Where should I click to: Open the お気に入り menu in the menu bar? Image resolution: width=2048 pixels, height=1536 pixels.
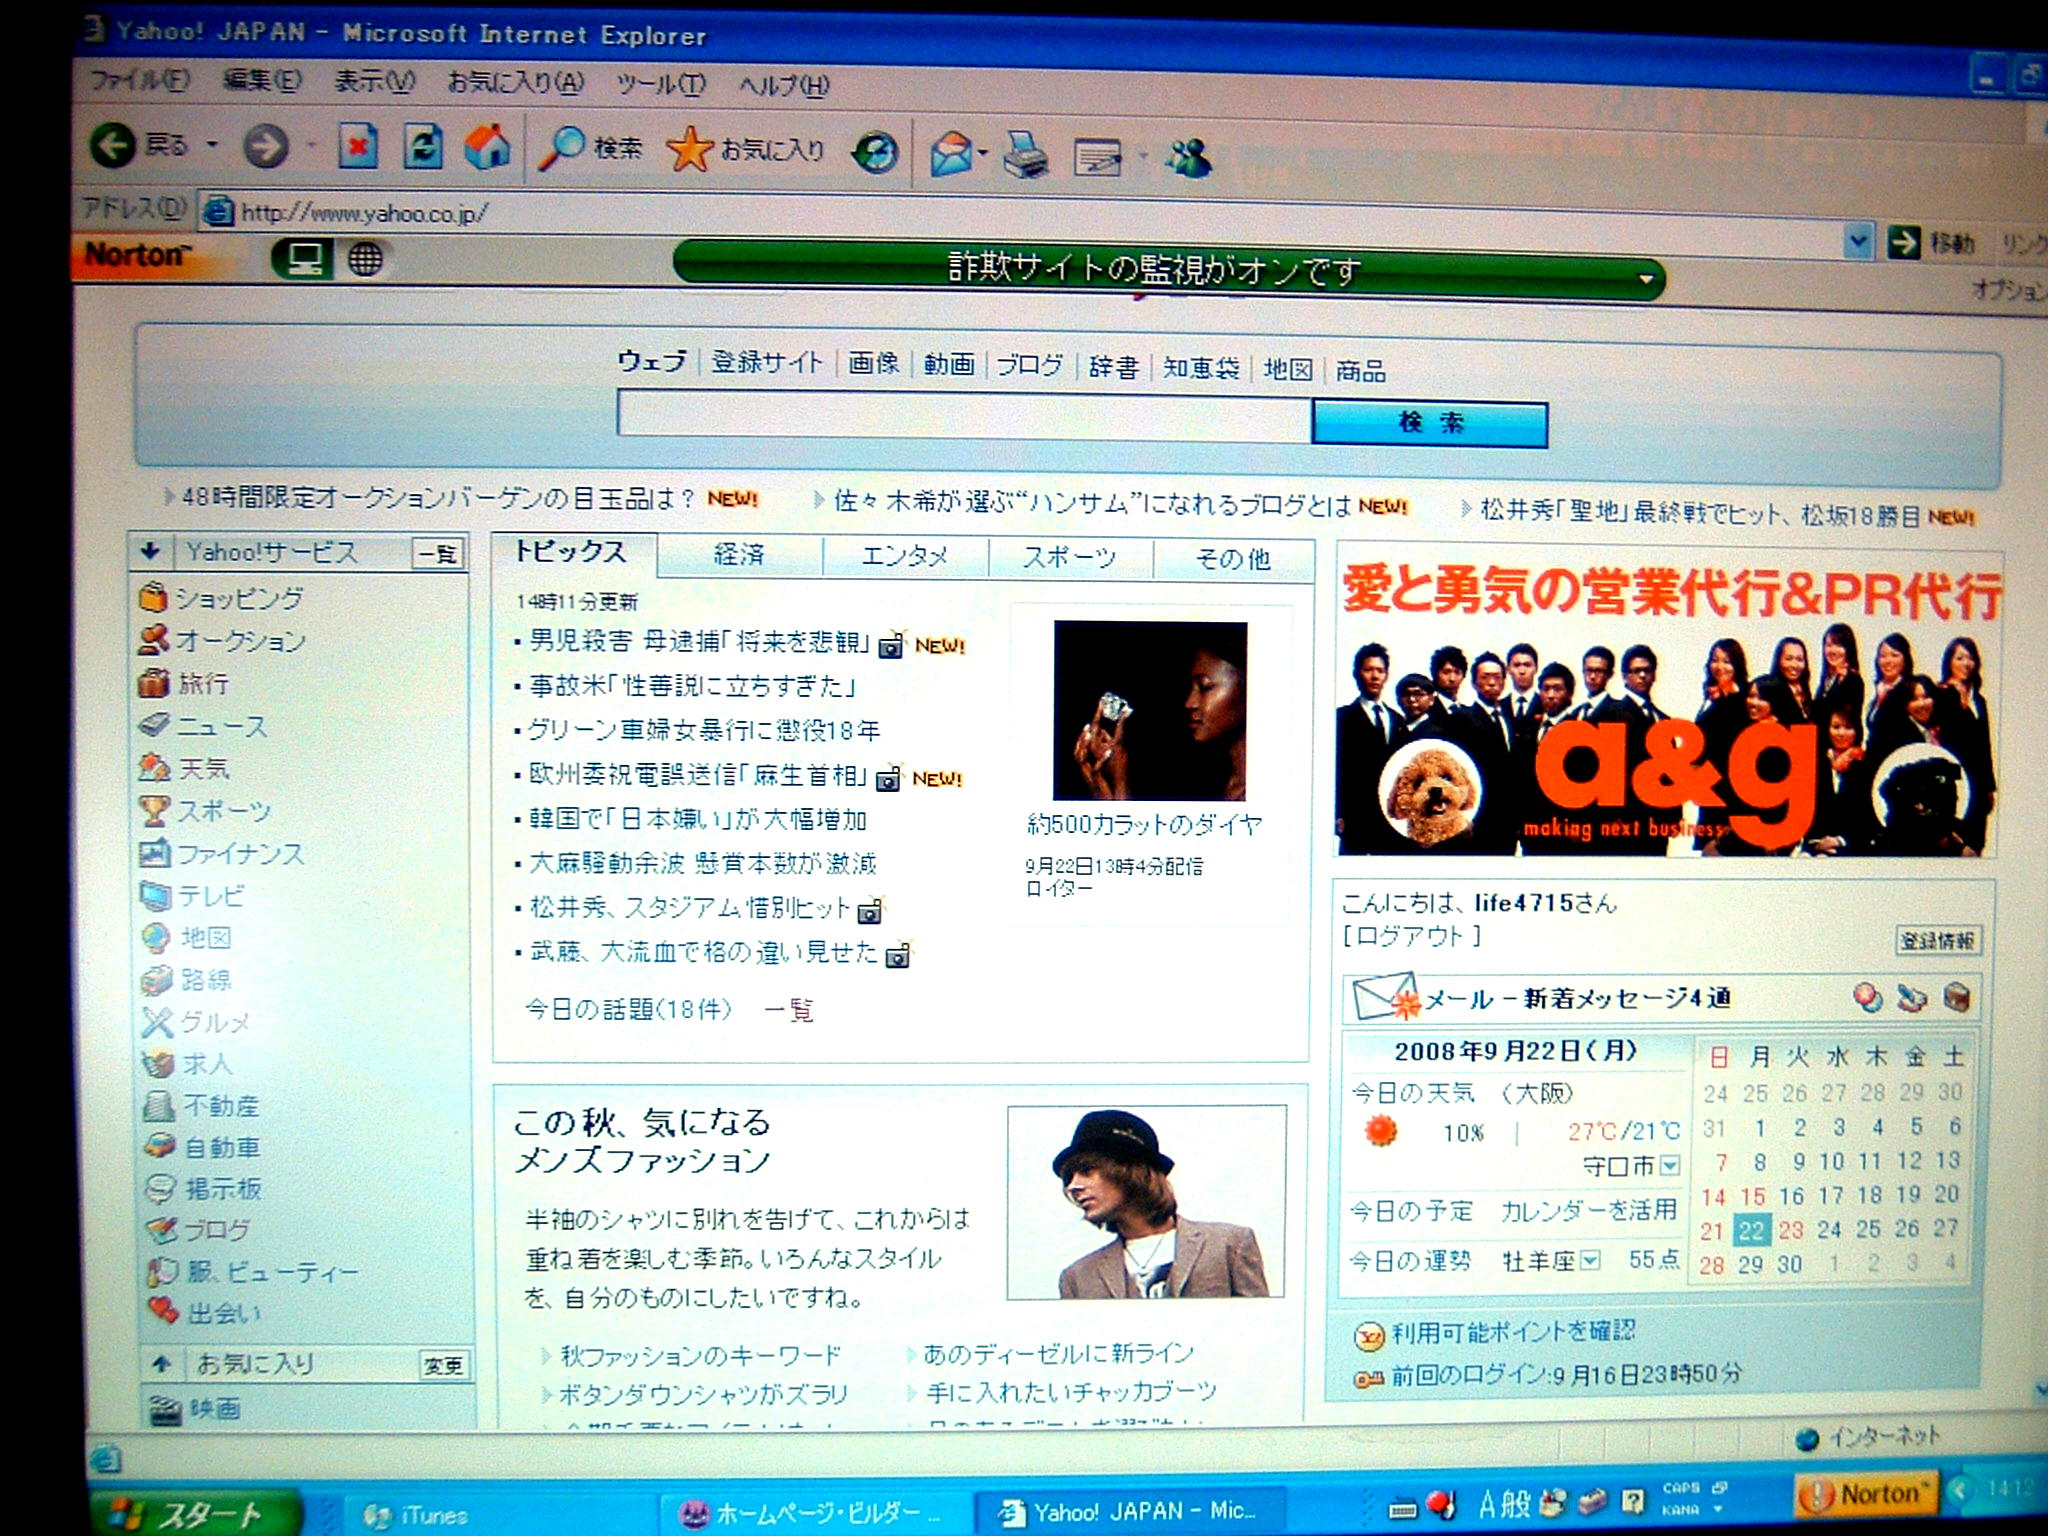click(x=516, y=82)
